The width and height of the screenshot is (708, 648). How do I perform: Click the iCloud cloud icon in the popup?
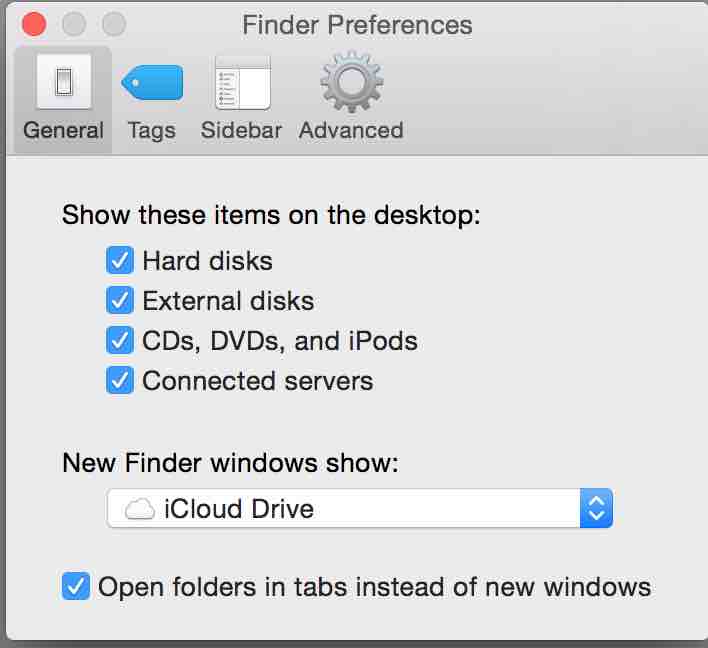click(139, 509)
